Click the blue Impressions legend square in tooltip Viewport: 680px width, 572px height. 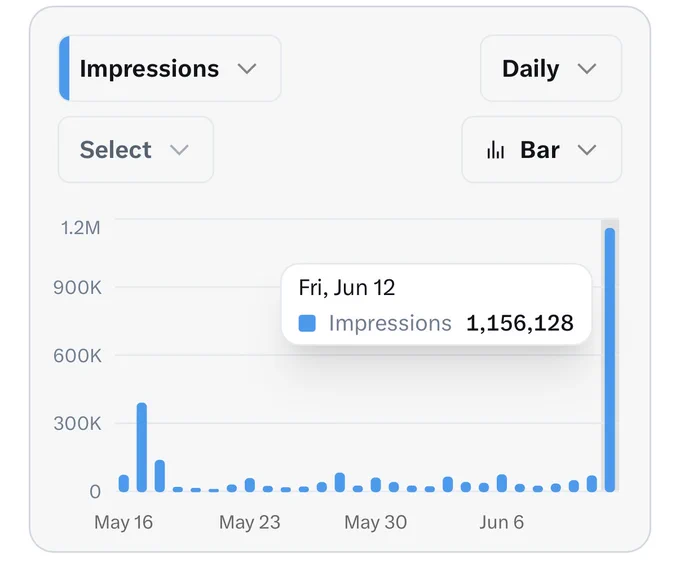307,324
